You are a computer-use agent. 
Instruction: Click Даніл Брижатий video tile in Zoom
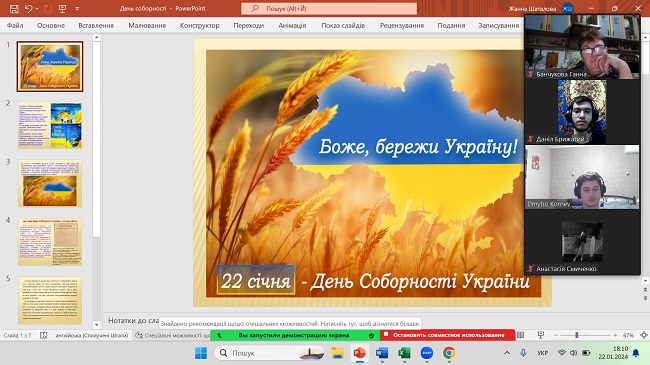[x=582, y=112]
